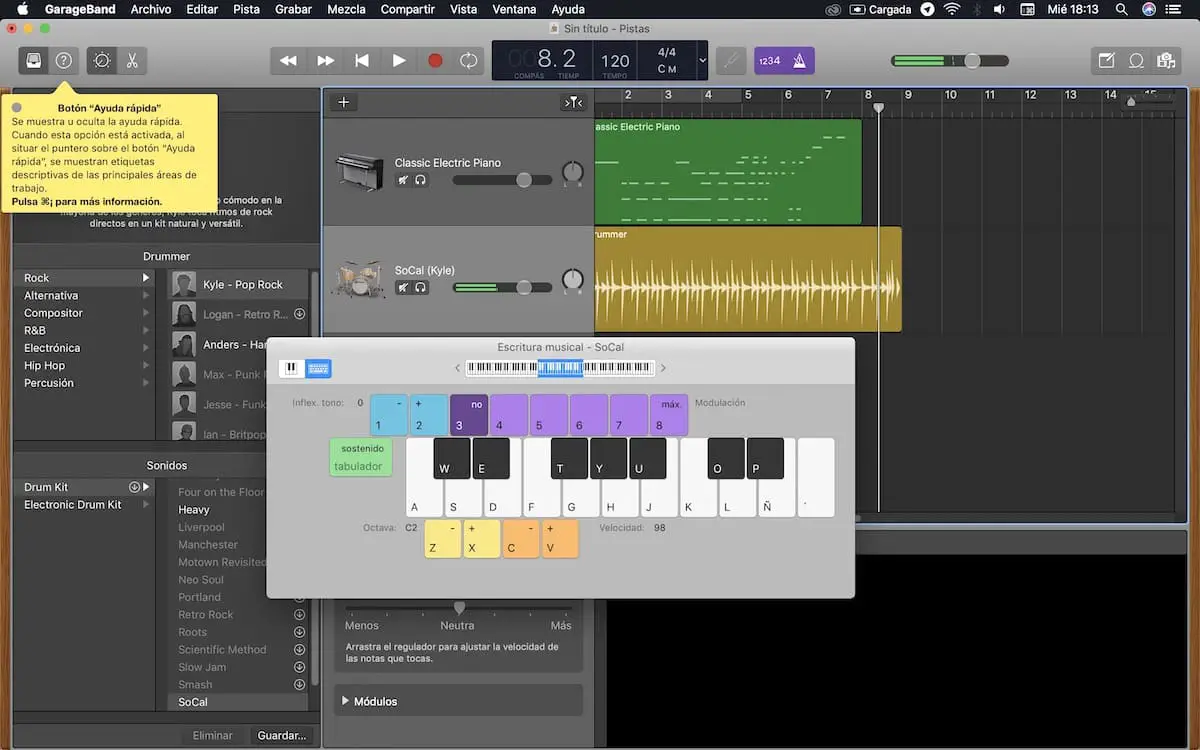1200x750 pixels.
Task: Open the scissors Editors button
Action: pyautogui.click(x=131, y=61)
